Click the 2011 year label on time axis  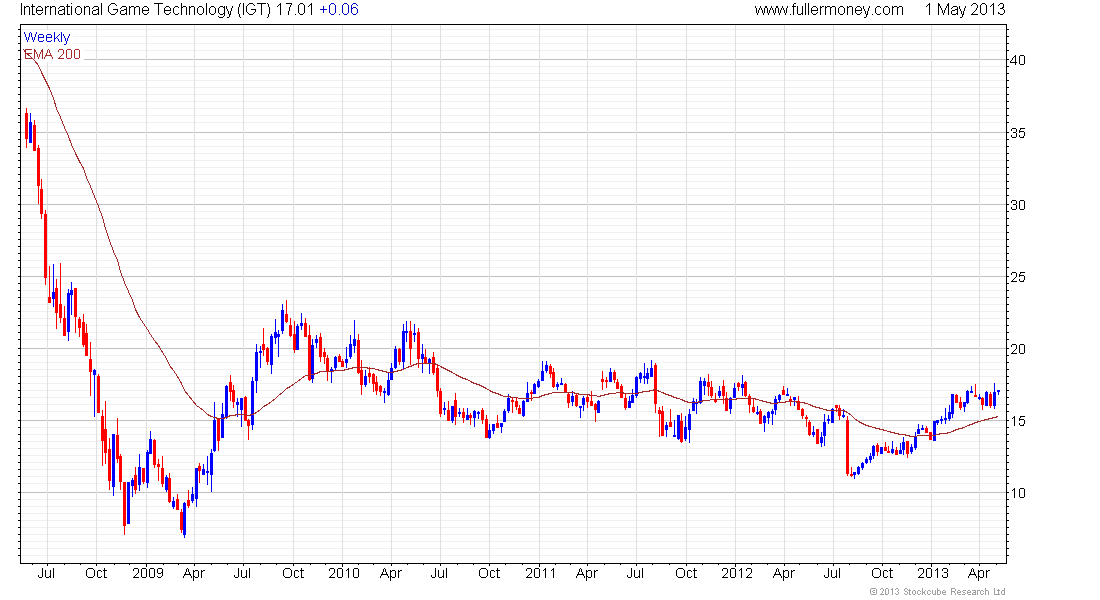tap(541, 573)
